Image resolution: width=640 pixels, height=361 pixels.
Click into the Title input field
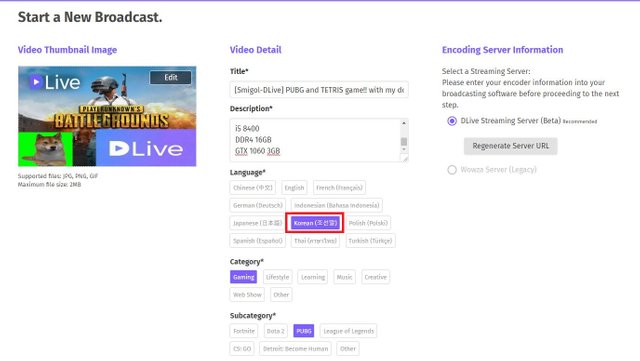pos(319,90)
